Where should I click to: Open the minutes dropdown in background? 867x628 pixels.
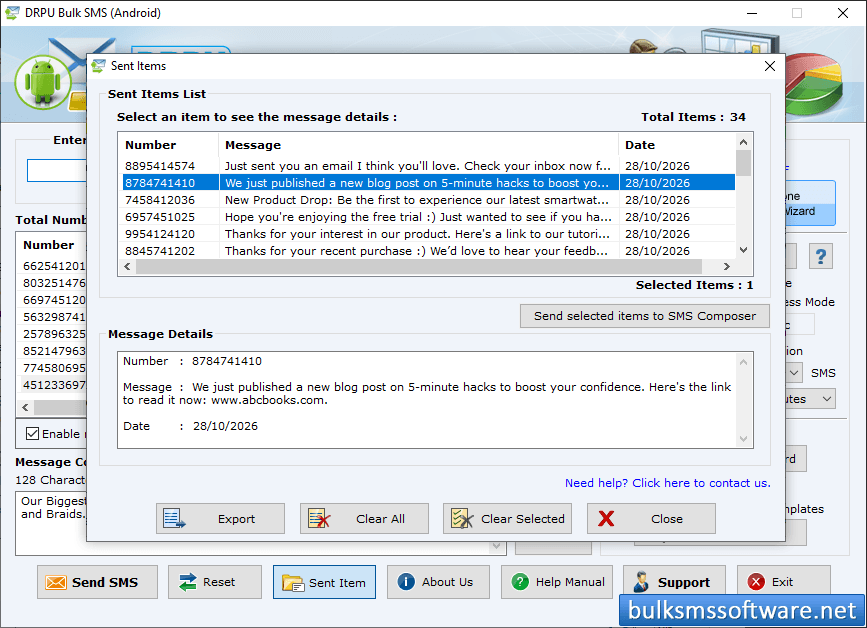click(811, 399)
